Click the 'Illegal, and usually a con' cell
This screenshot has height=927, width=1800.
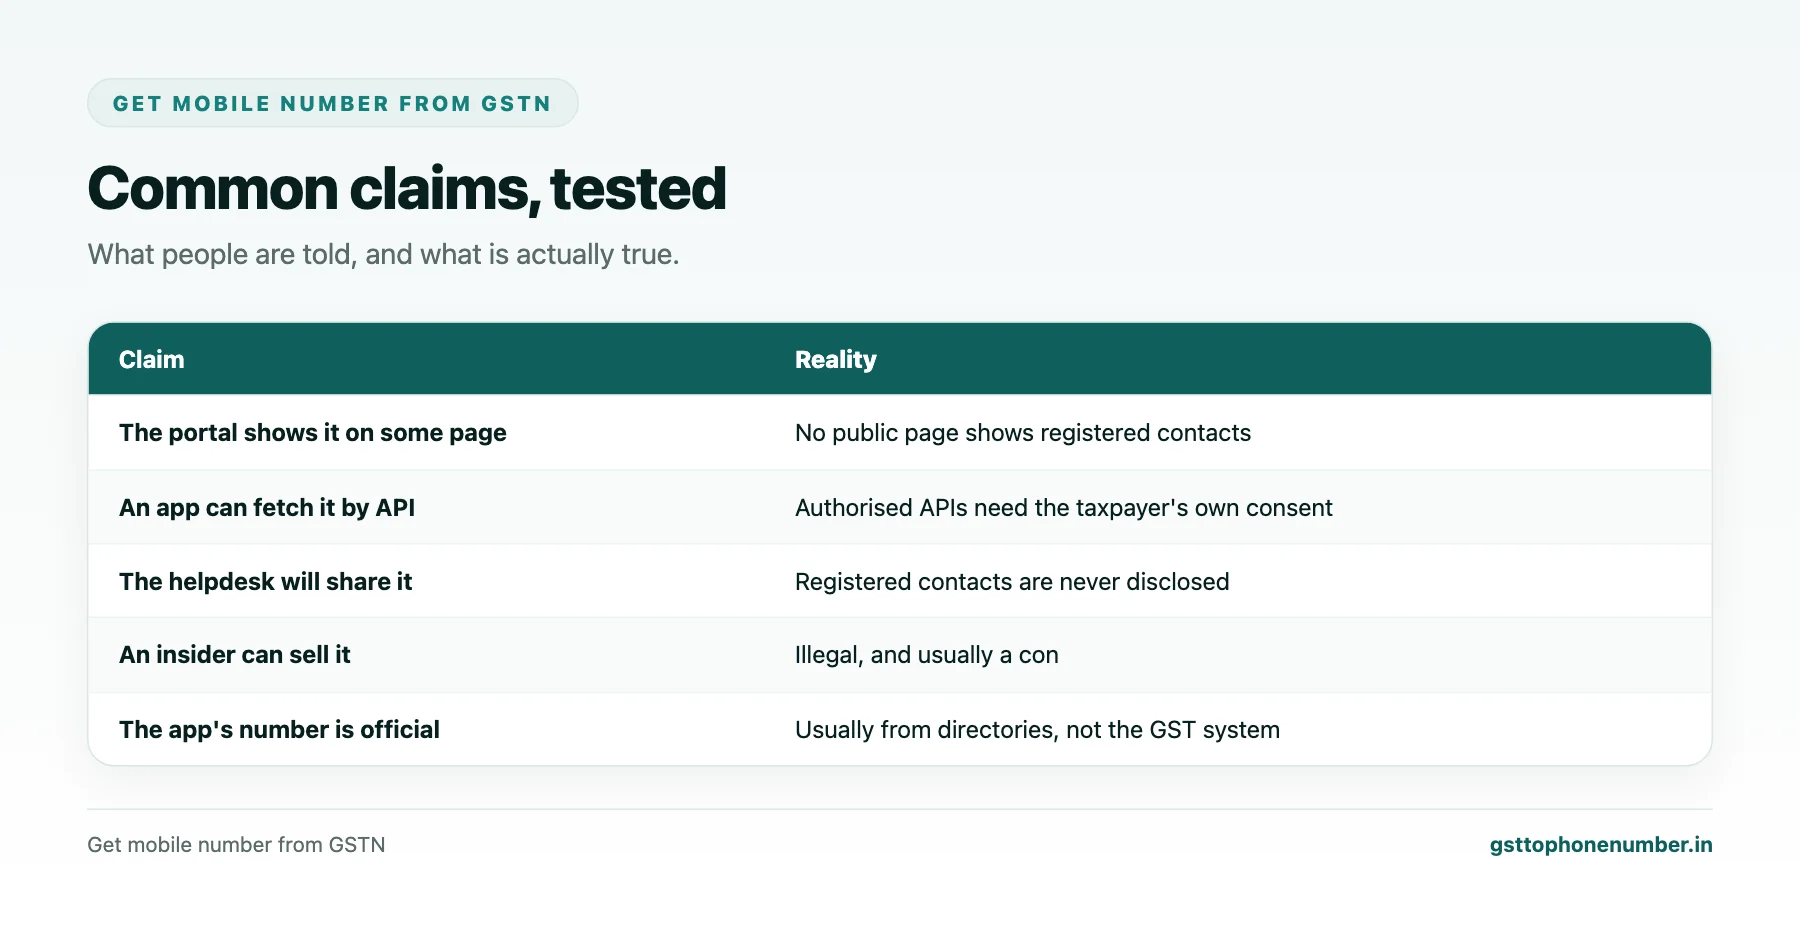pos(926,655)
